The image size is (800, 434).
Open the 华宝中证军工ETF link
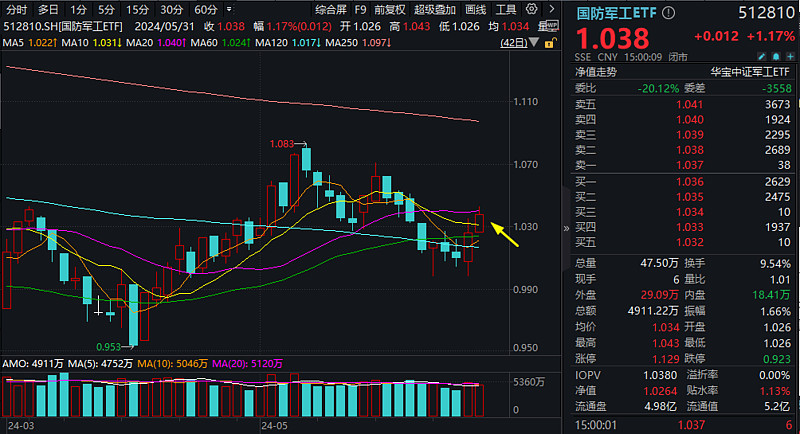click(x=750, y=72)
